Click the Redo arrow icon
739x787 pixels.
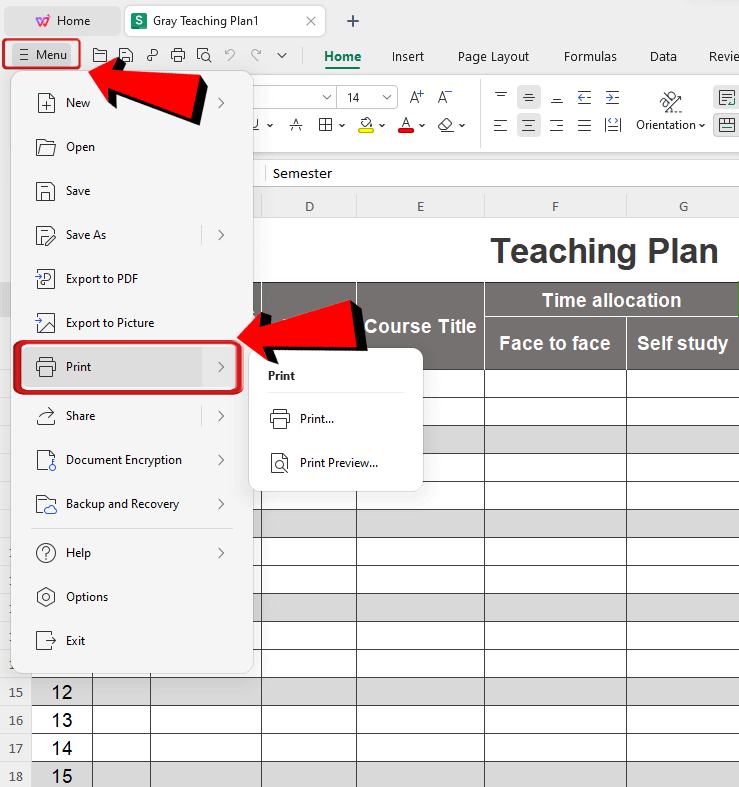click(256, 55)
